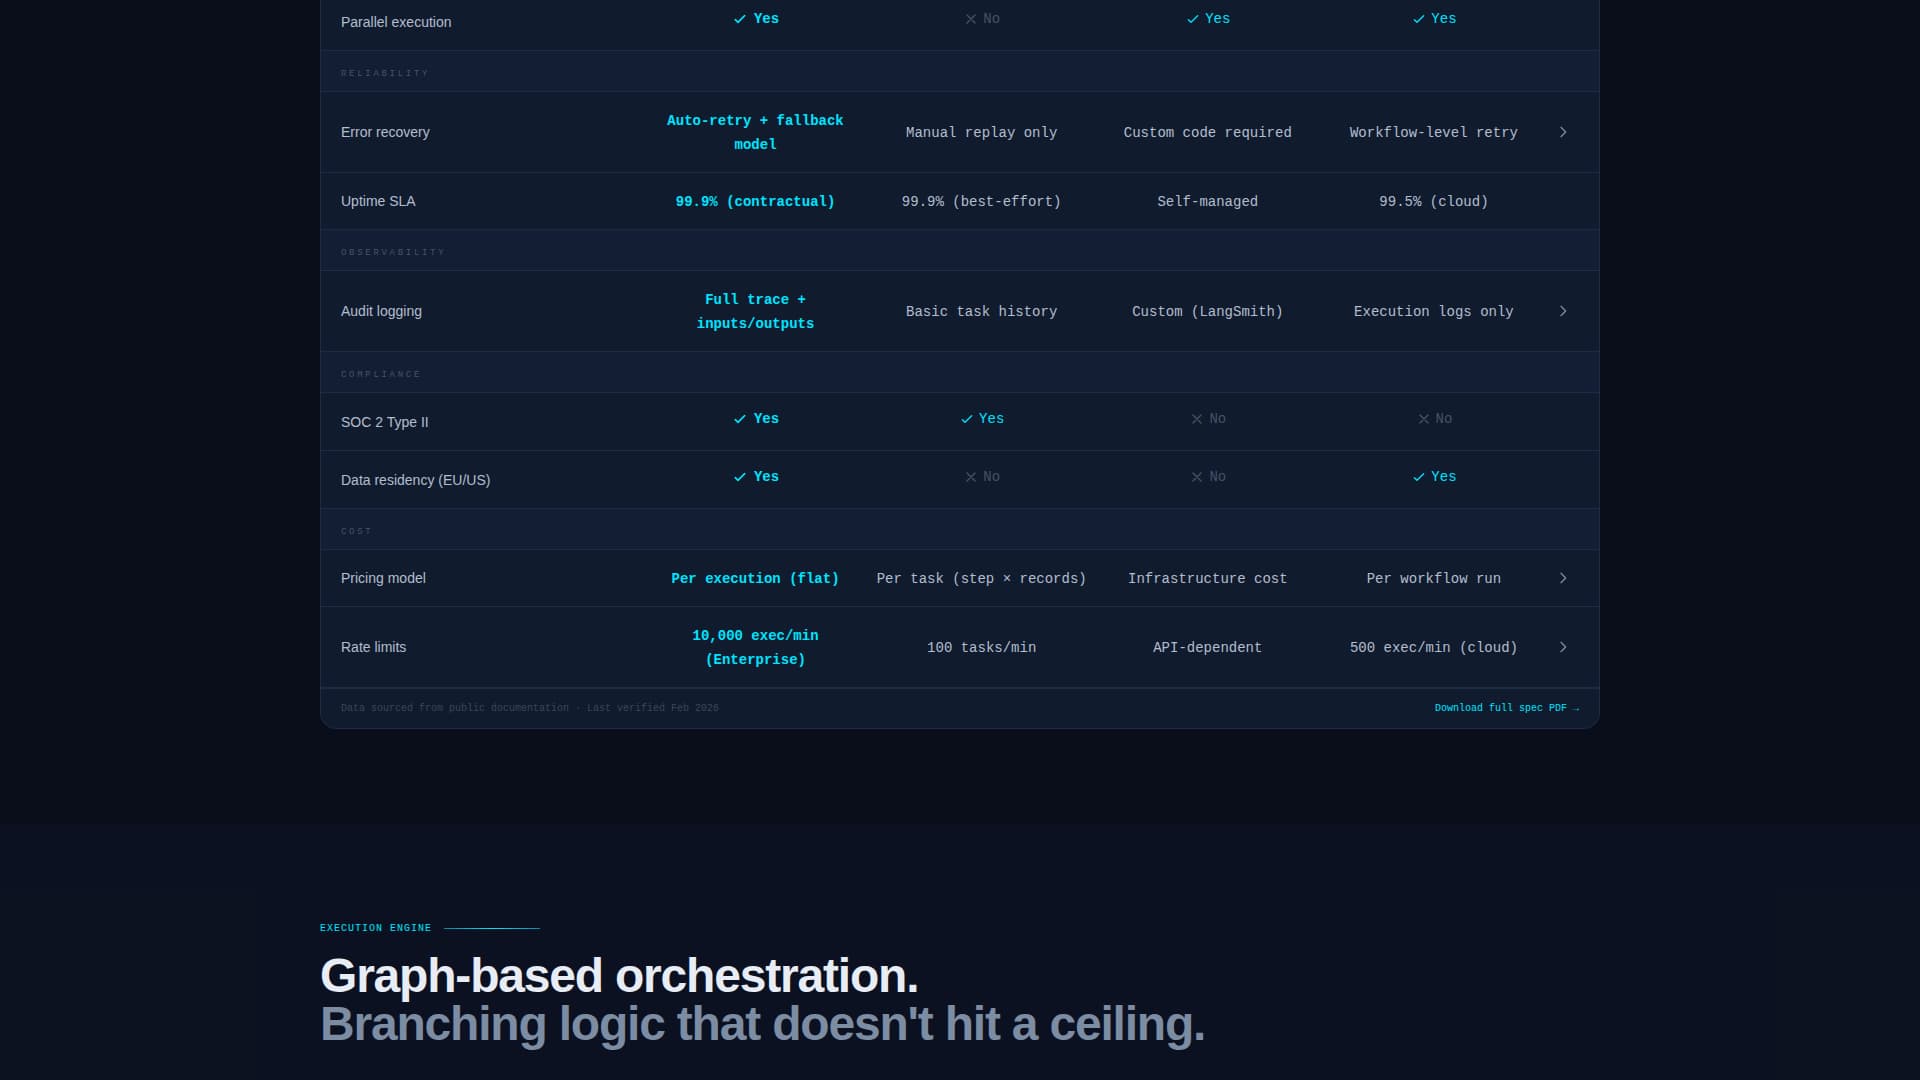Select the 'Workflow-level retry' cell
The height and width of the screenshot is (1080, 1920).
pos(1433,132)
